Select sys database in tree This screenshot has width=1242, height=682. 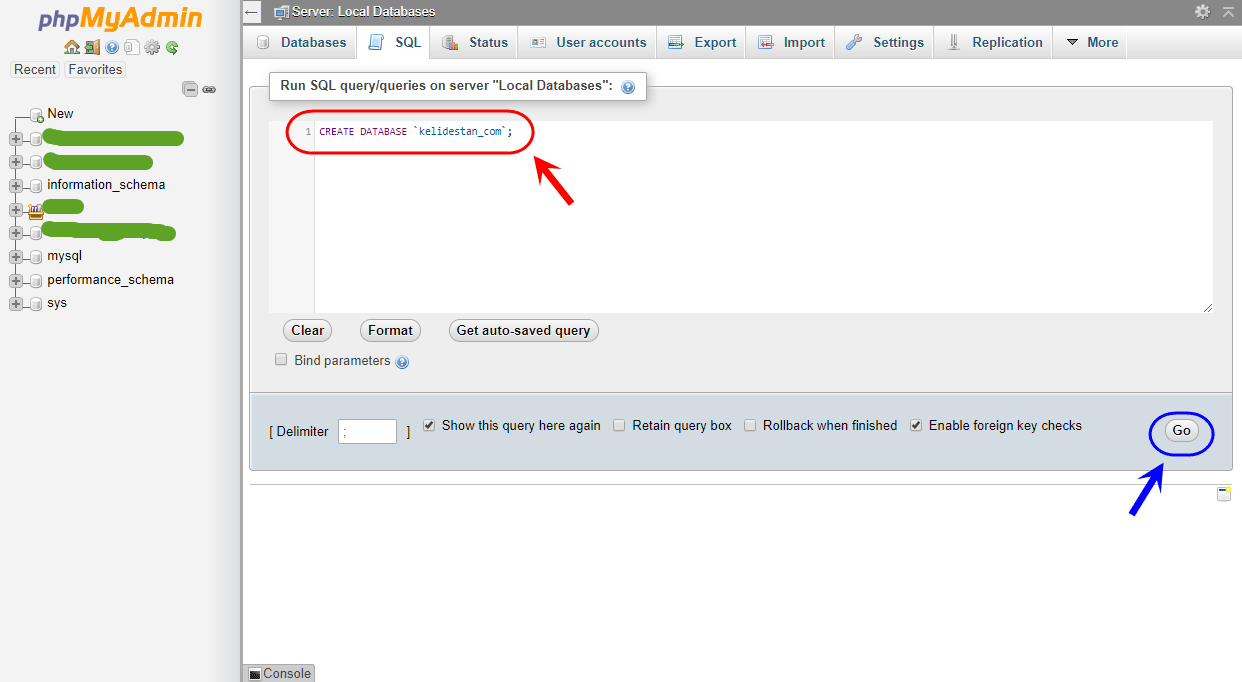[x=57, y=303]
